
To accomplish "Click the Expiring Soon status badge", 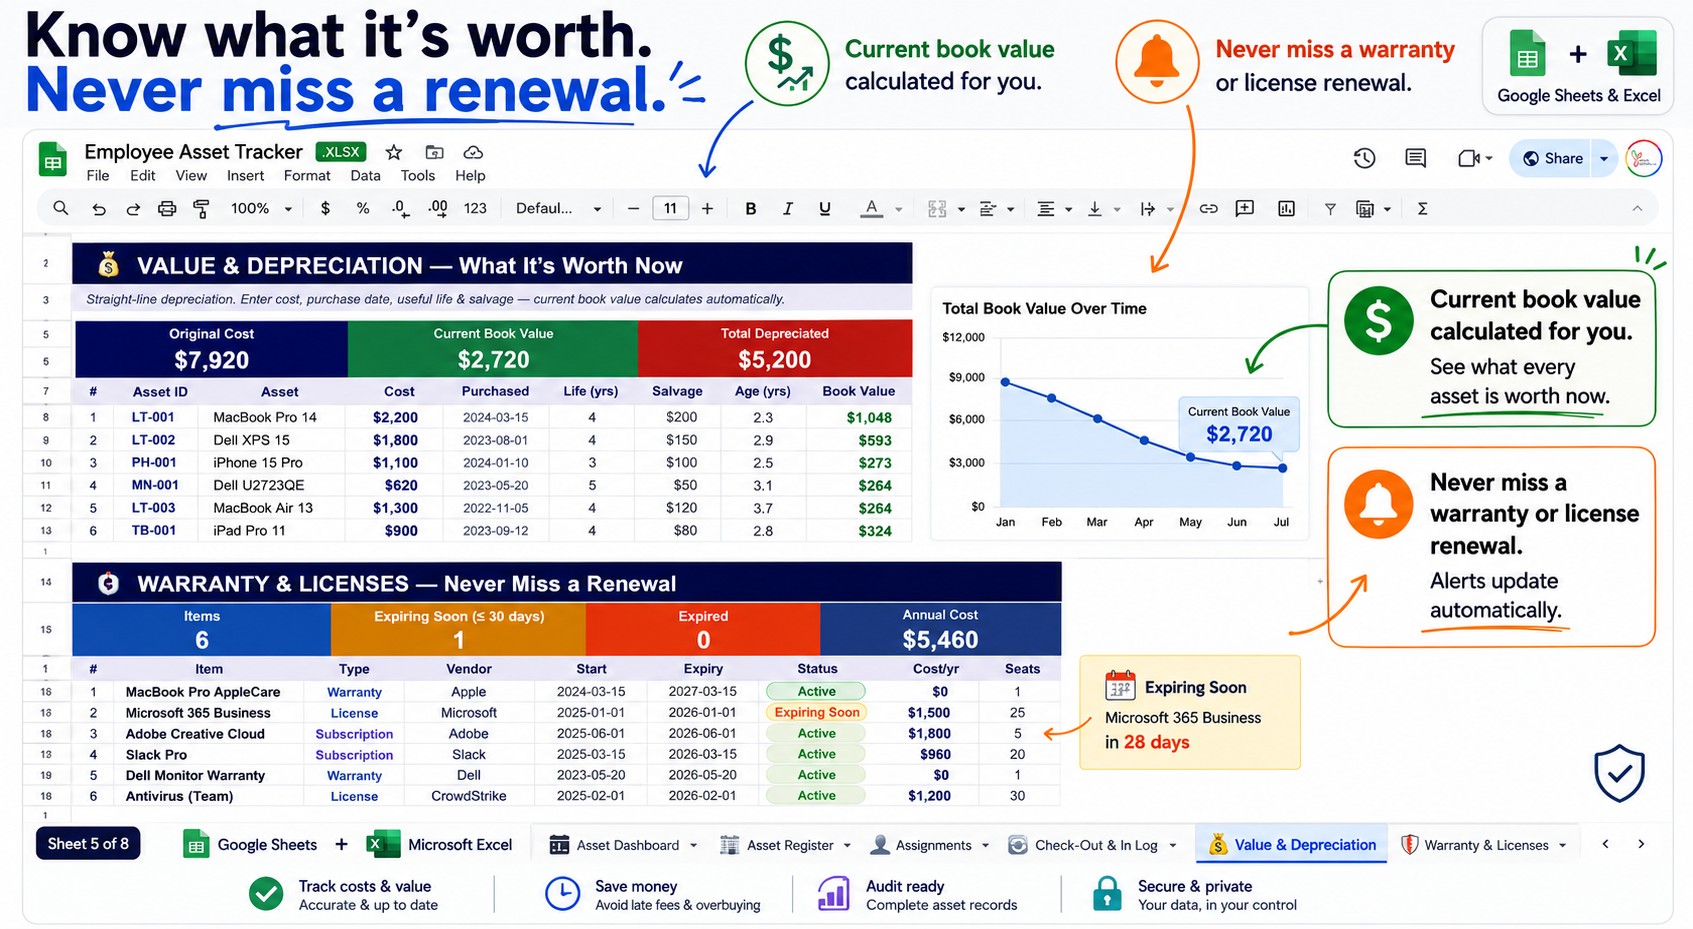I will coord(817,712).
